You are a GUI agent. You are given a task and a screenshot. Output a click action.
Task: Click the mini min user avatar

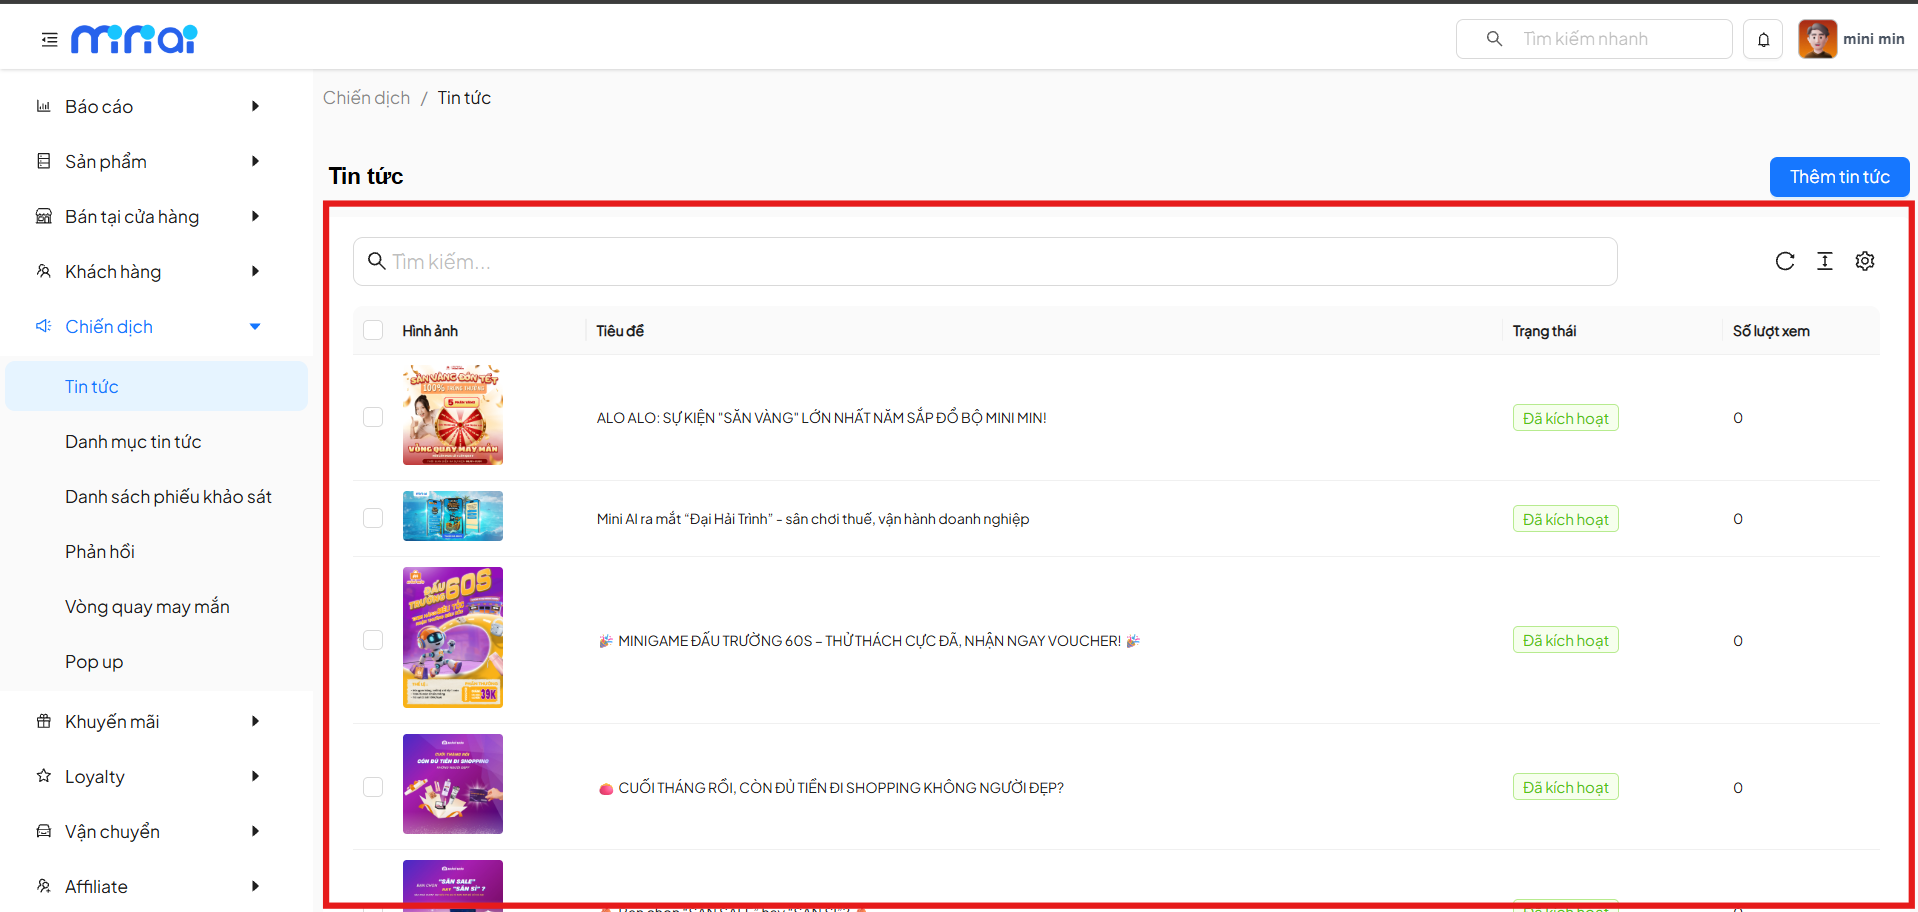1816,39
